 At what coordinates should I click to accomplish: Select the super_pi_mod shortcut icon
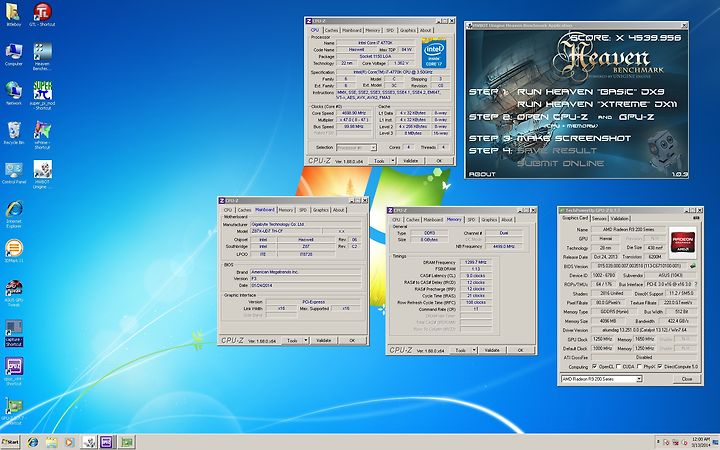coord(42,95)
